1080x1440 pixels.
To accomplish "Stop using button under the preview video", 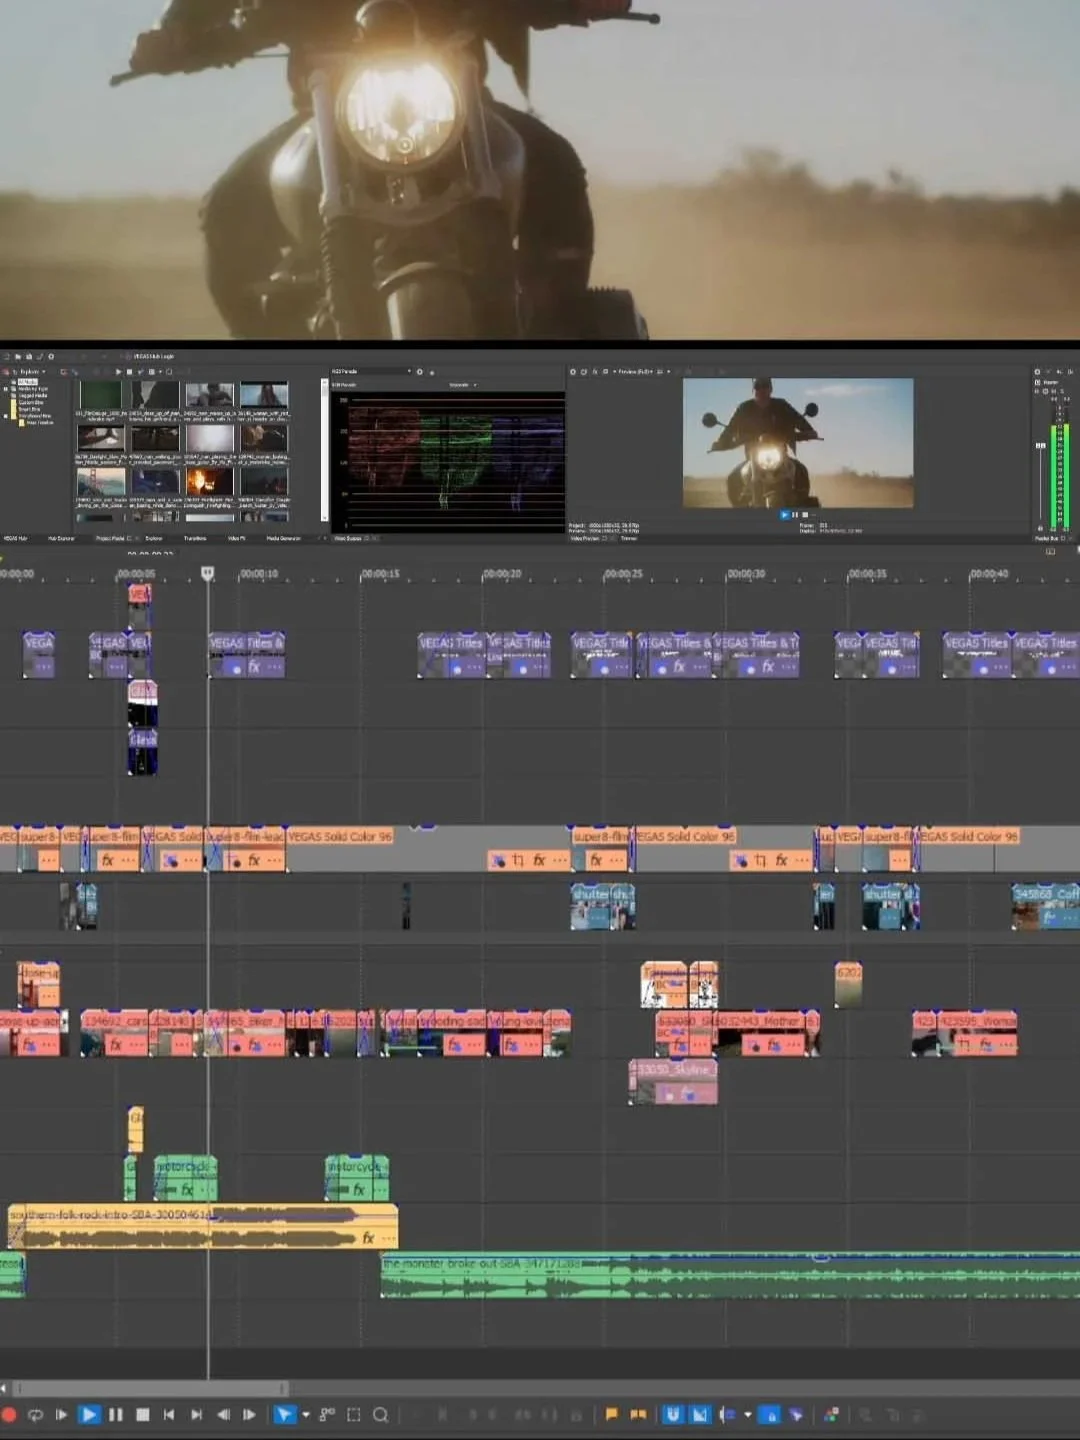I will pyautogui.click(x=806, y=515).
